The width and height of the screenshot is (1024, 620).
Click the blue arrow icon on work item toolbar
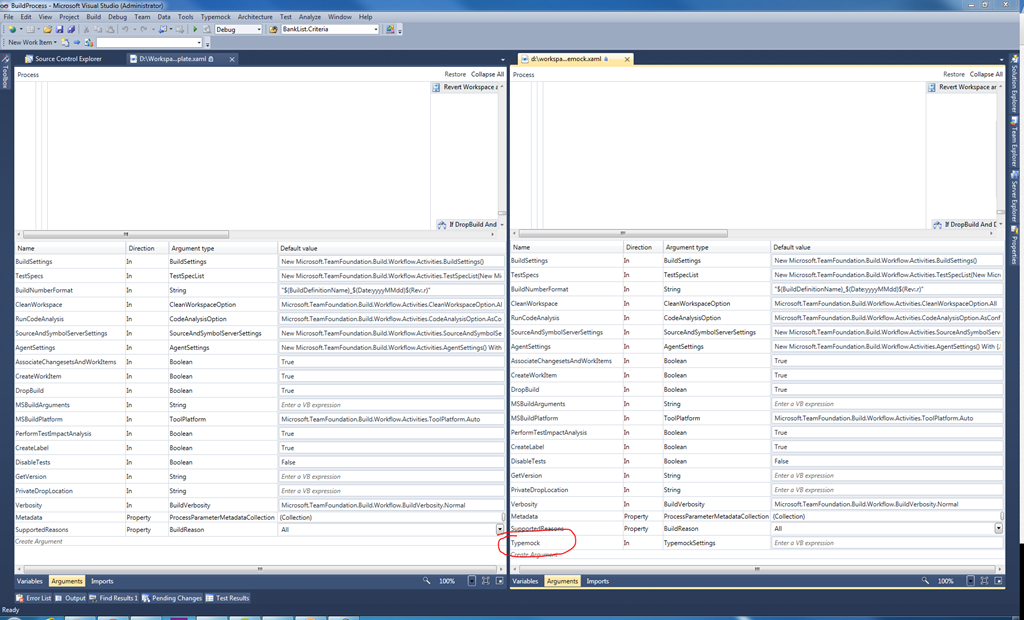point(76,42)
